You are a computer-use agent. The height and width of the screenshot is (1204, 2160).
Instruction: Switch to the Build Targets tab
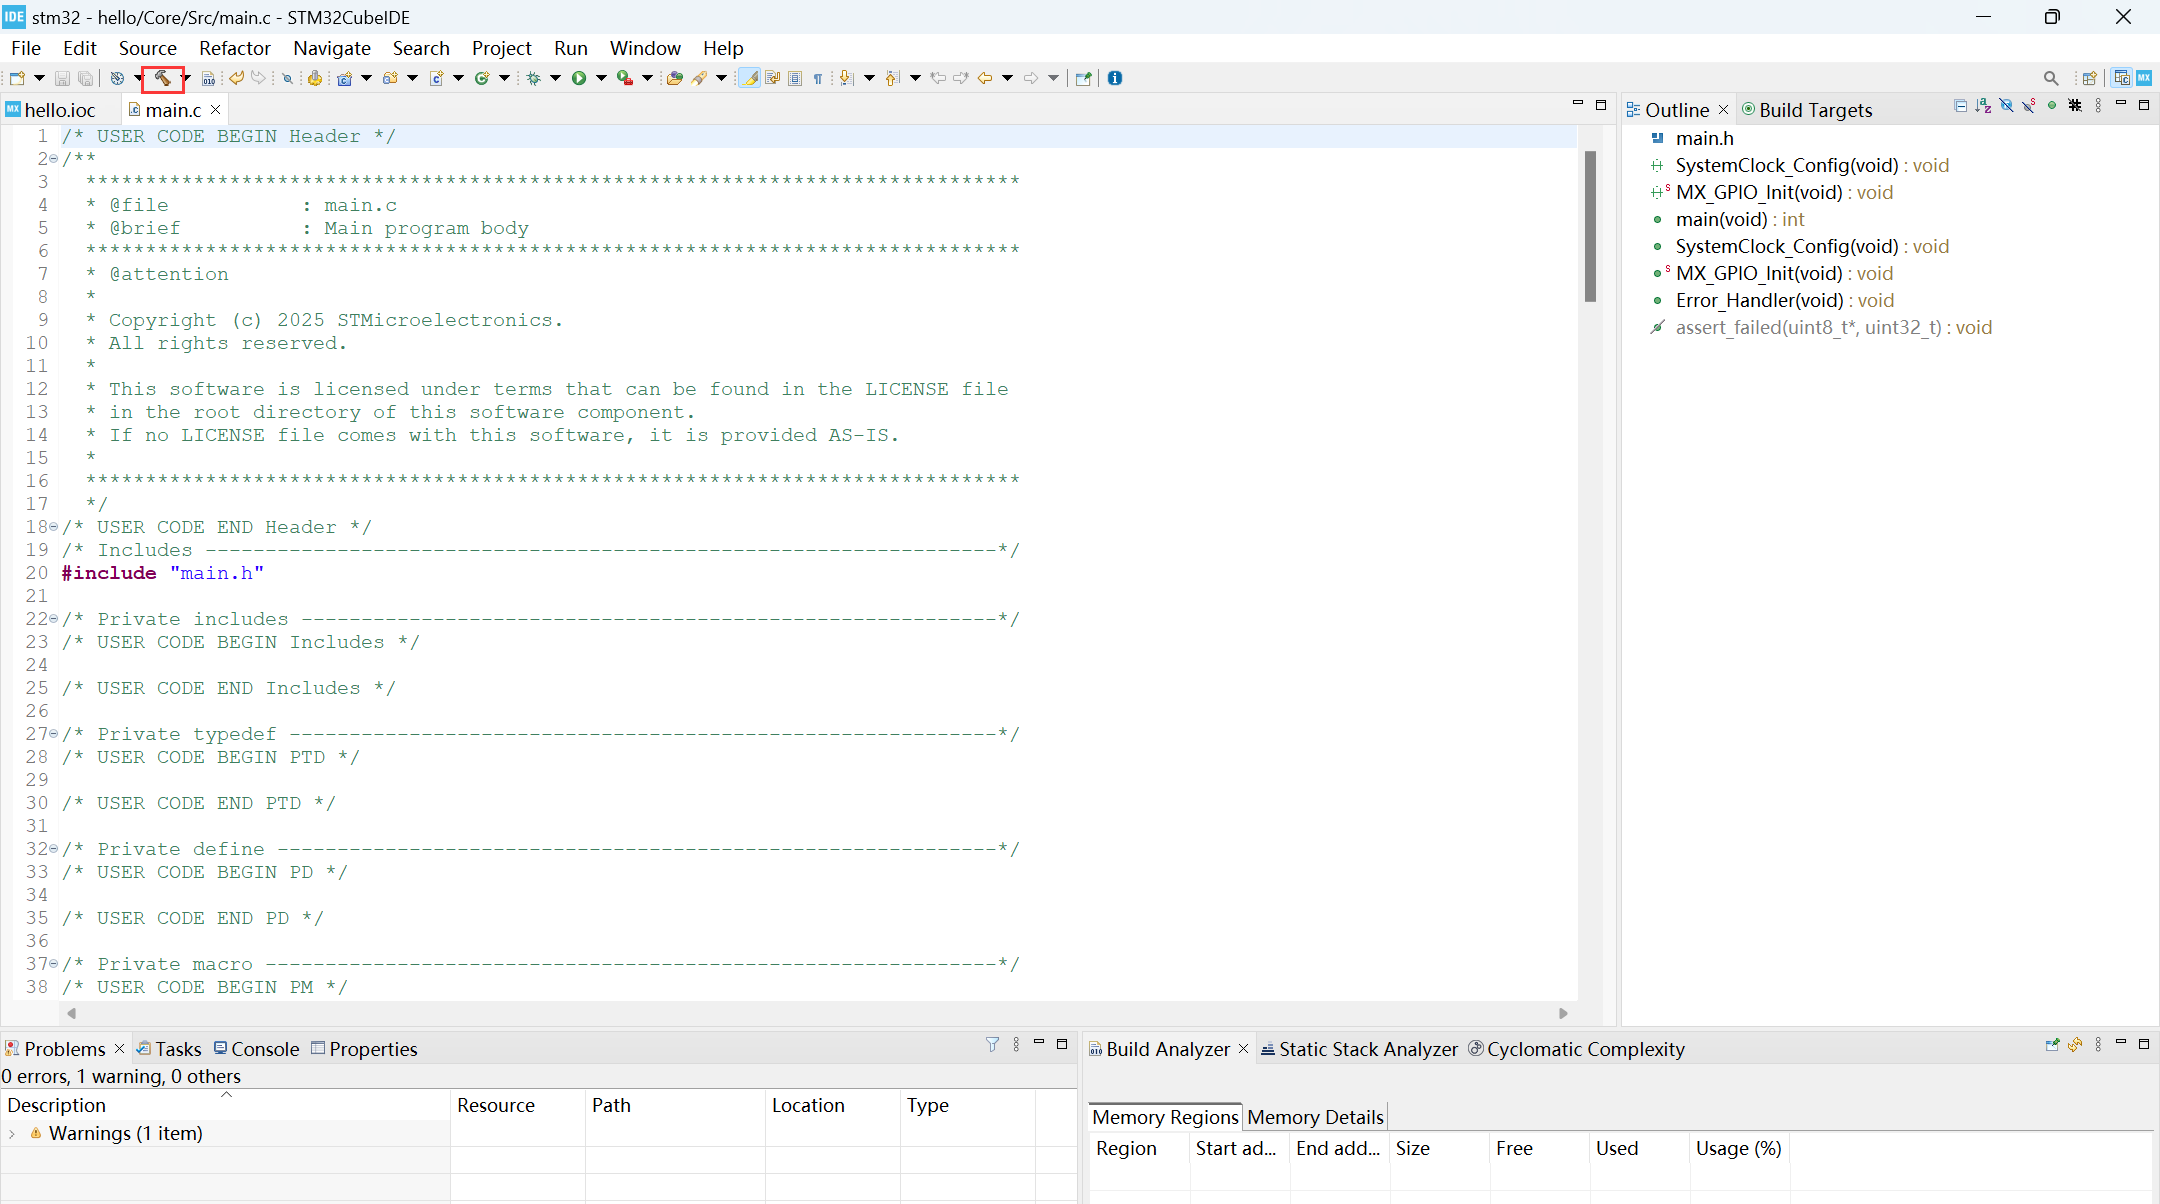1807,110
